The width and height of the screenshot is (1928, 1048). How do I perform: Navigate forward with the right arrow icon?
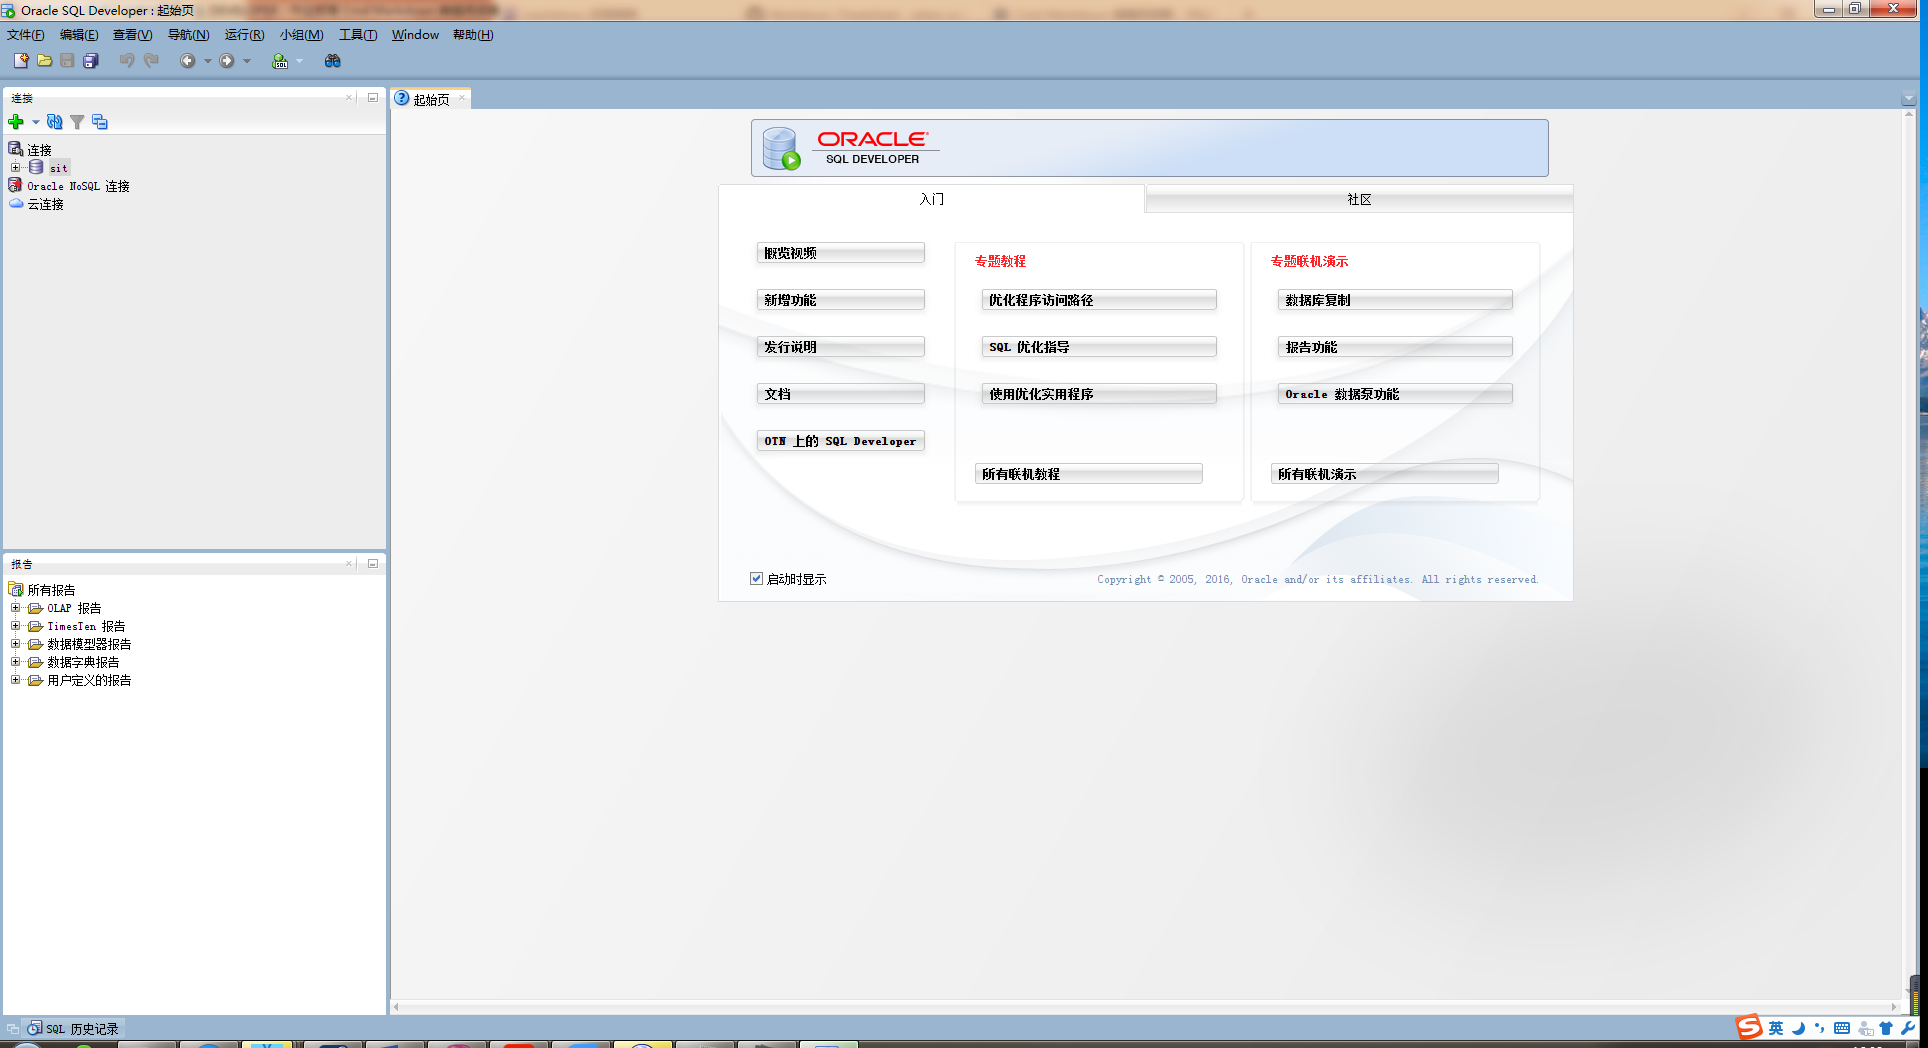coord(227,61)
